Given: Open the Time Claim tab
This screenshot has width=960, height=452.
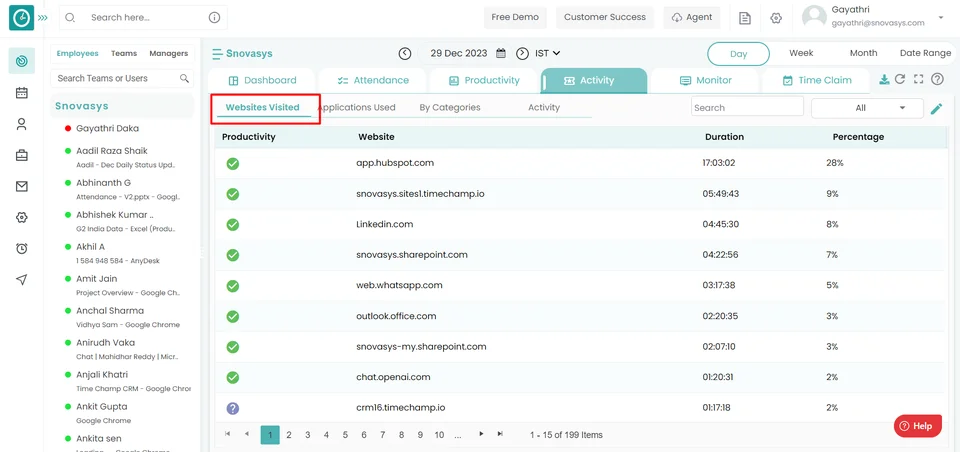Looking at the screenshot, I should click(816, 80).
